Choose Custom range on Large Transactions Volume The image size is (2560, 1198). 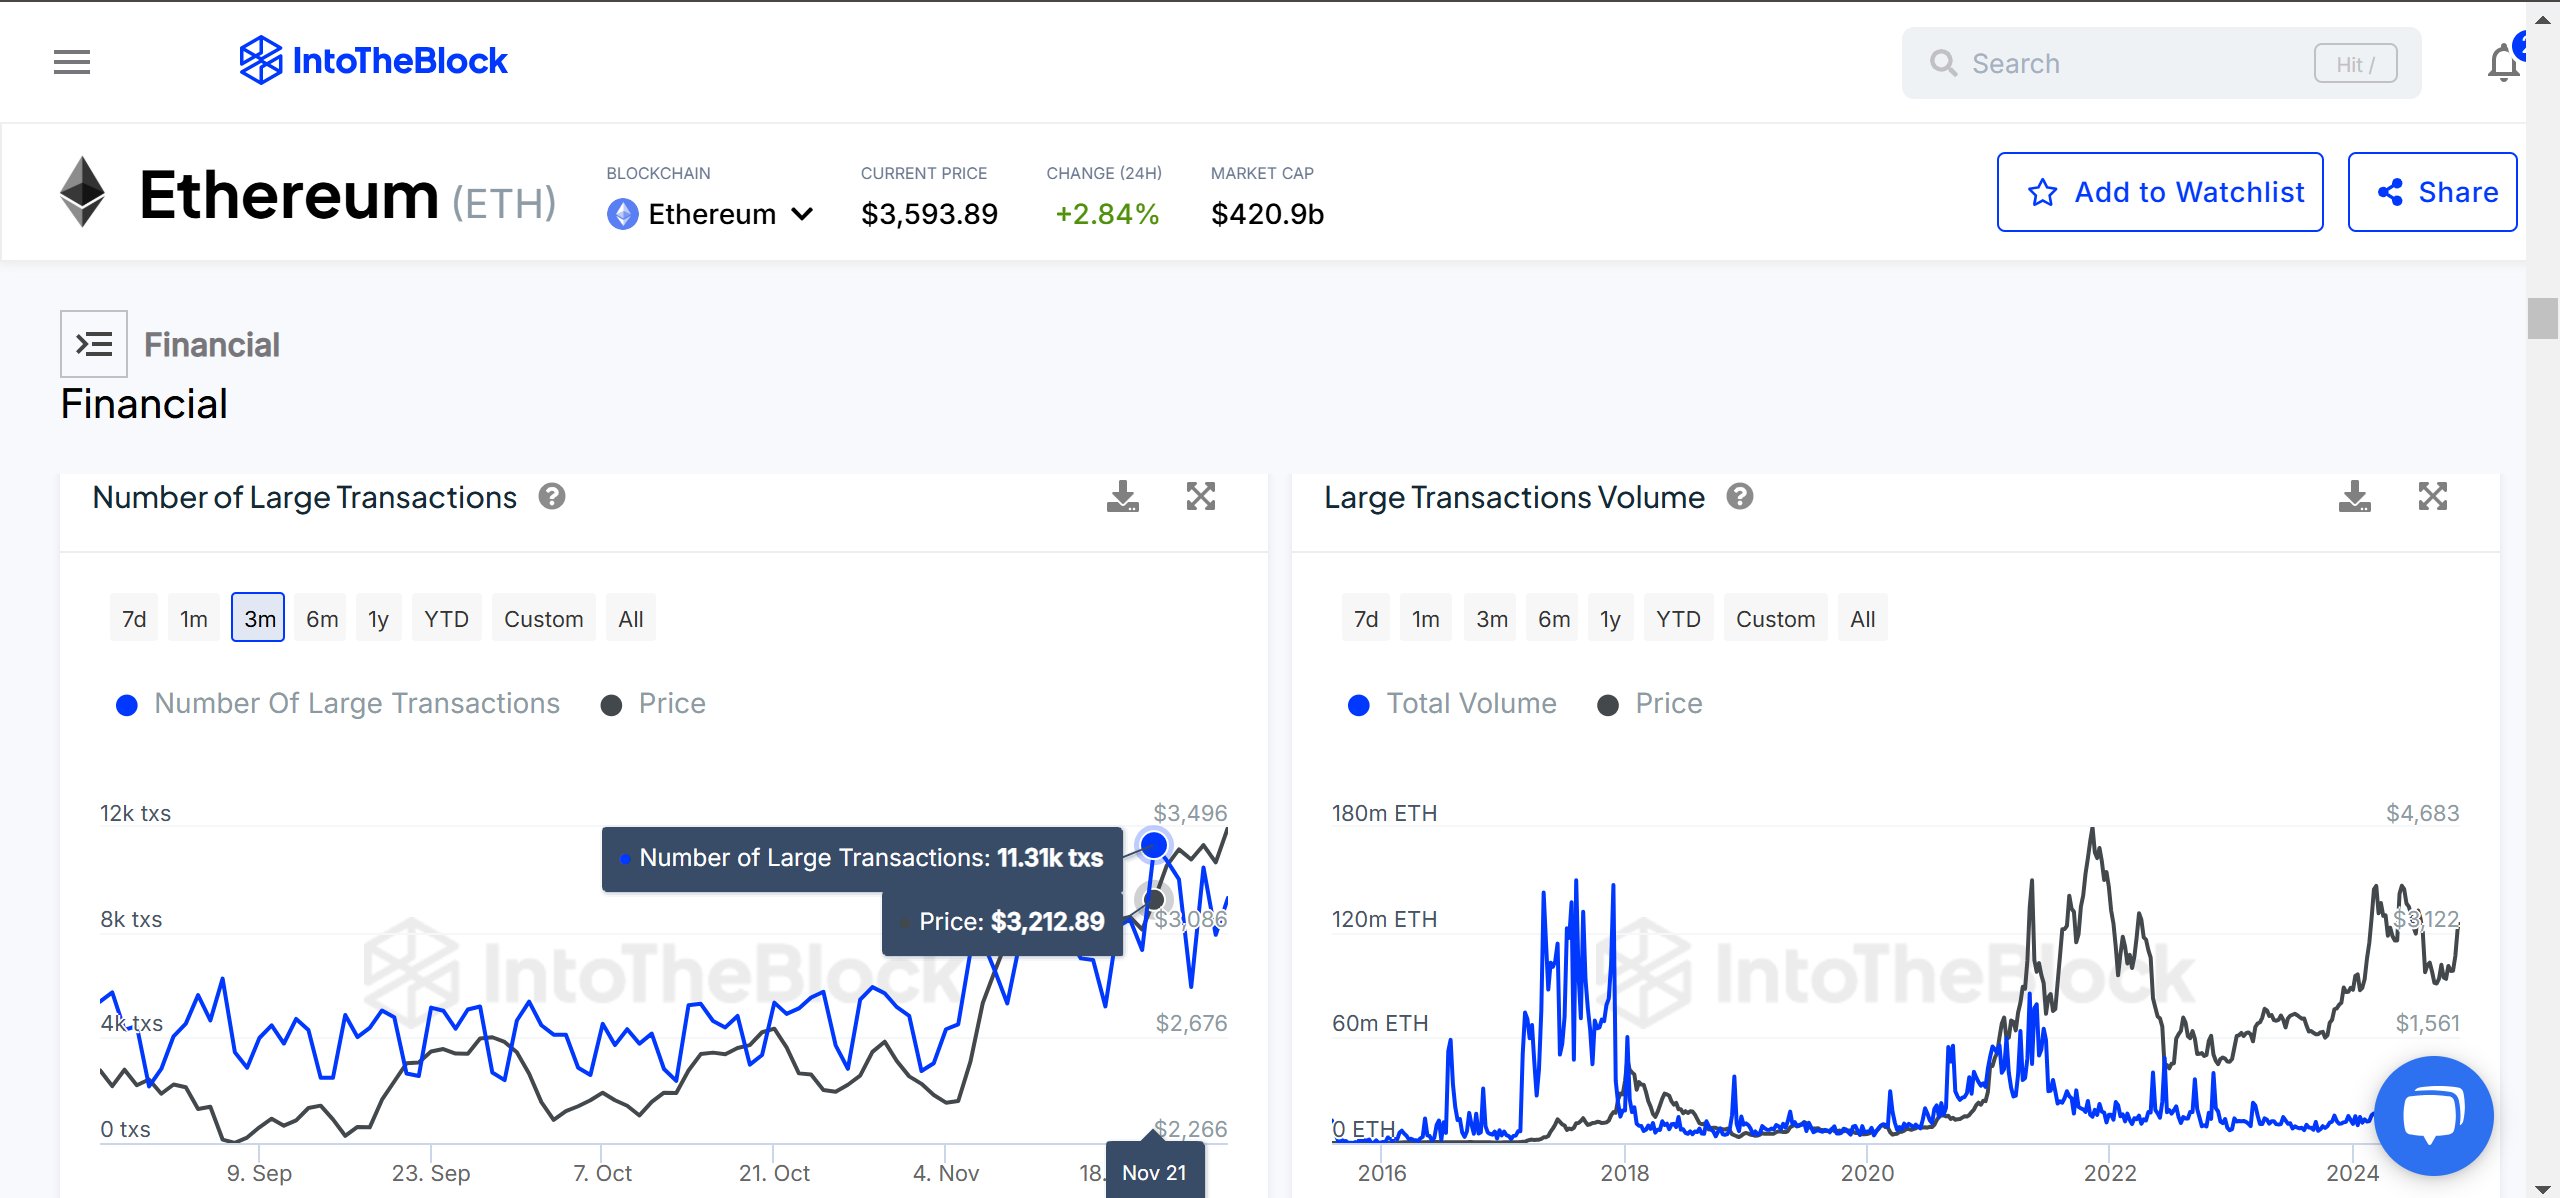[1775, 618]
